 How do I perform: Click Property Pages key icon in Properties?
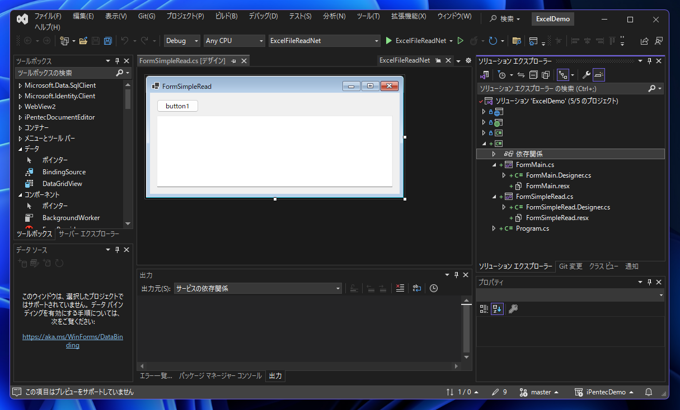tap(513, 309)
